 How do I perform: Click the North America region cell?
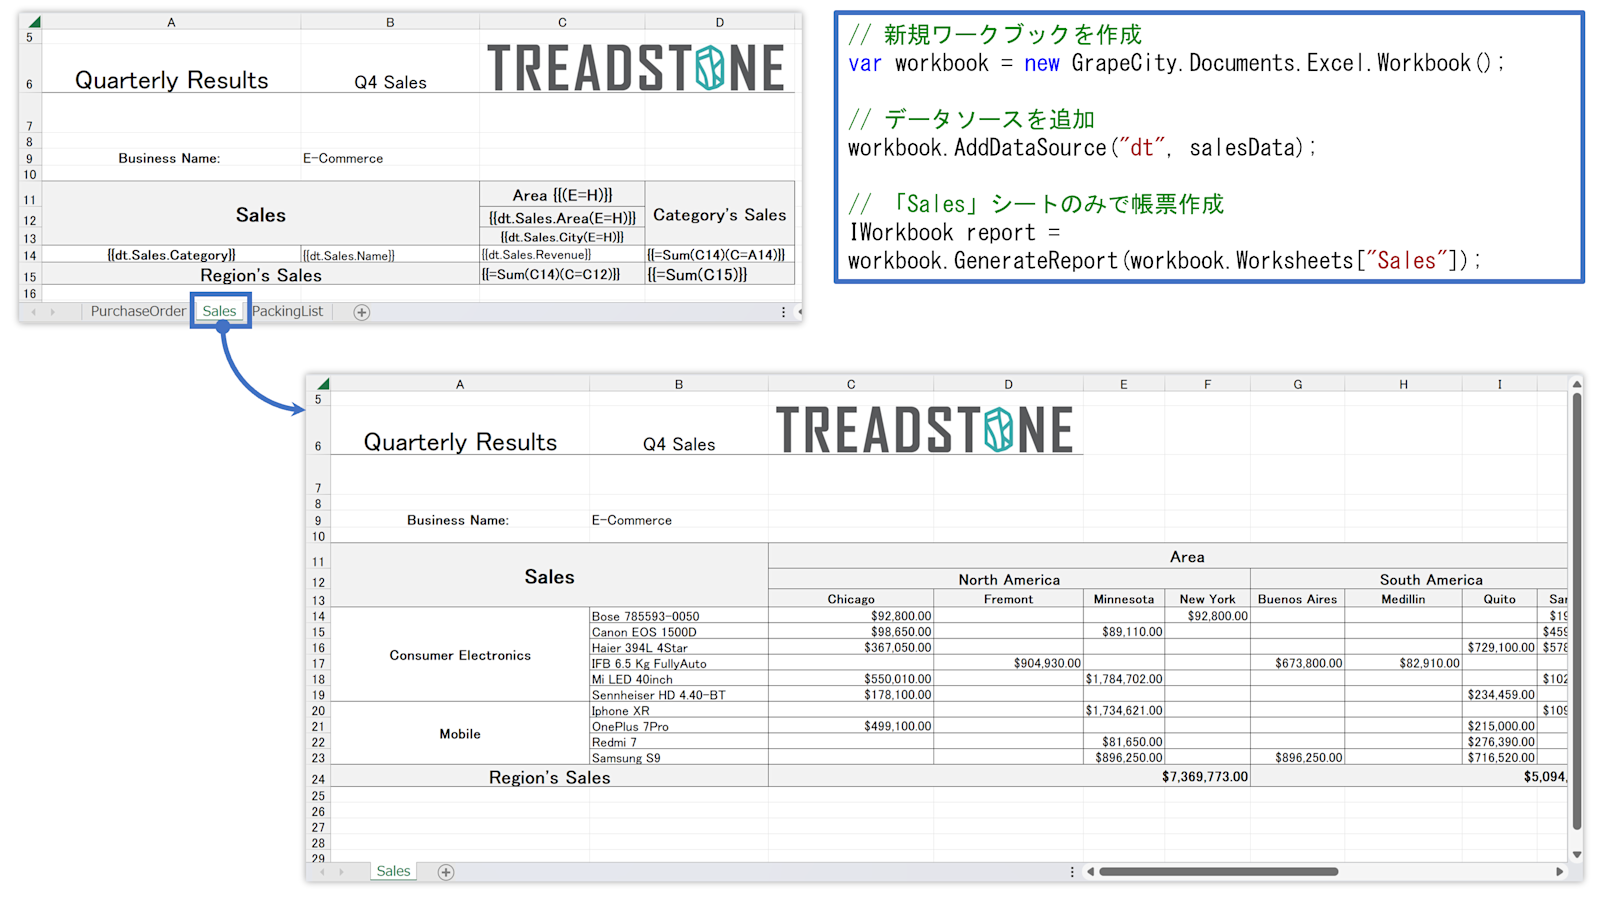(1009, 580)
